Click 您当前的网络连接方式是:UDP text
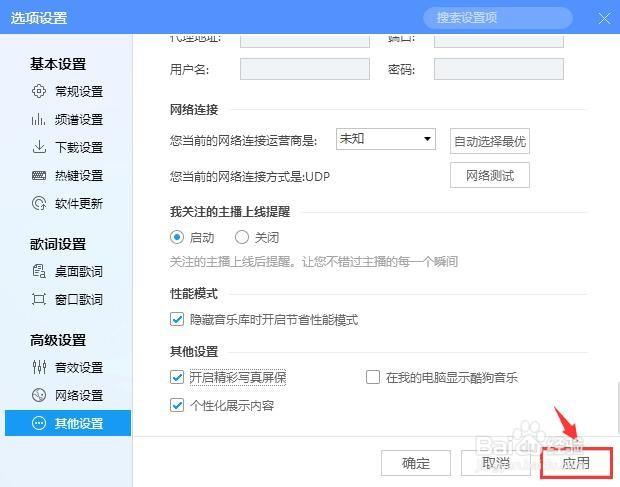The height and width of the screenshot is (487, 620). 250,176
